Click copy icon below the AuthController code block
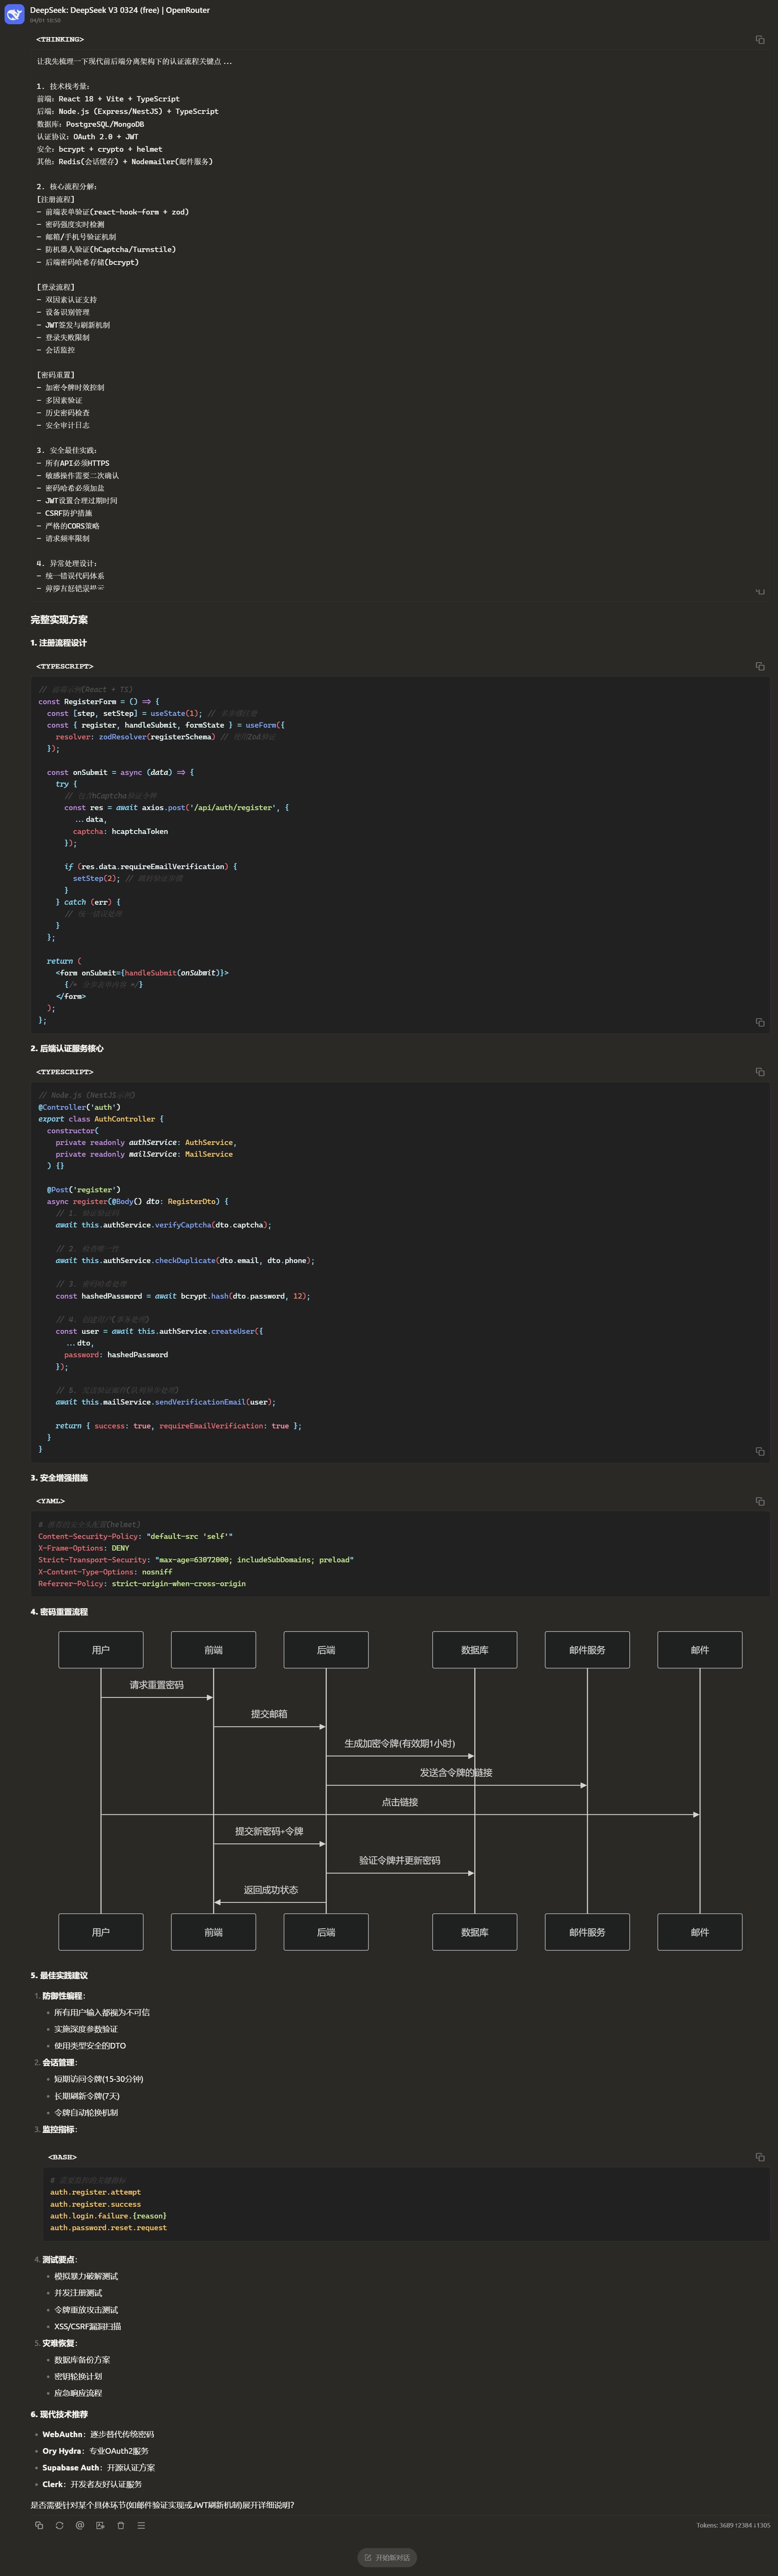The width and height of the screenshot is (778, 2576). pos(760,1451)
